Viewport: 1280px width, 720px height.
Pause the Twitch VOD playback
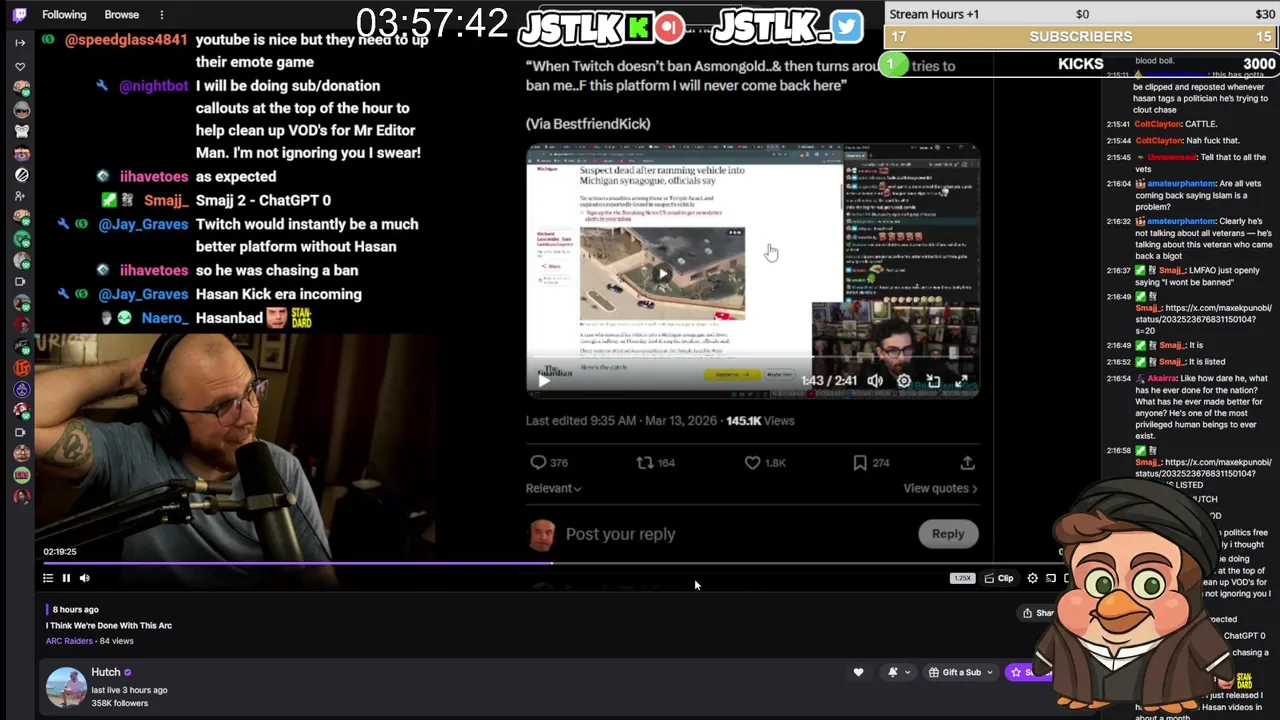tap(66, 578)
